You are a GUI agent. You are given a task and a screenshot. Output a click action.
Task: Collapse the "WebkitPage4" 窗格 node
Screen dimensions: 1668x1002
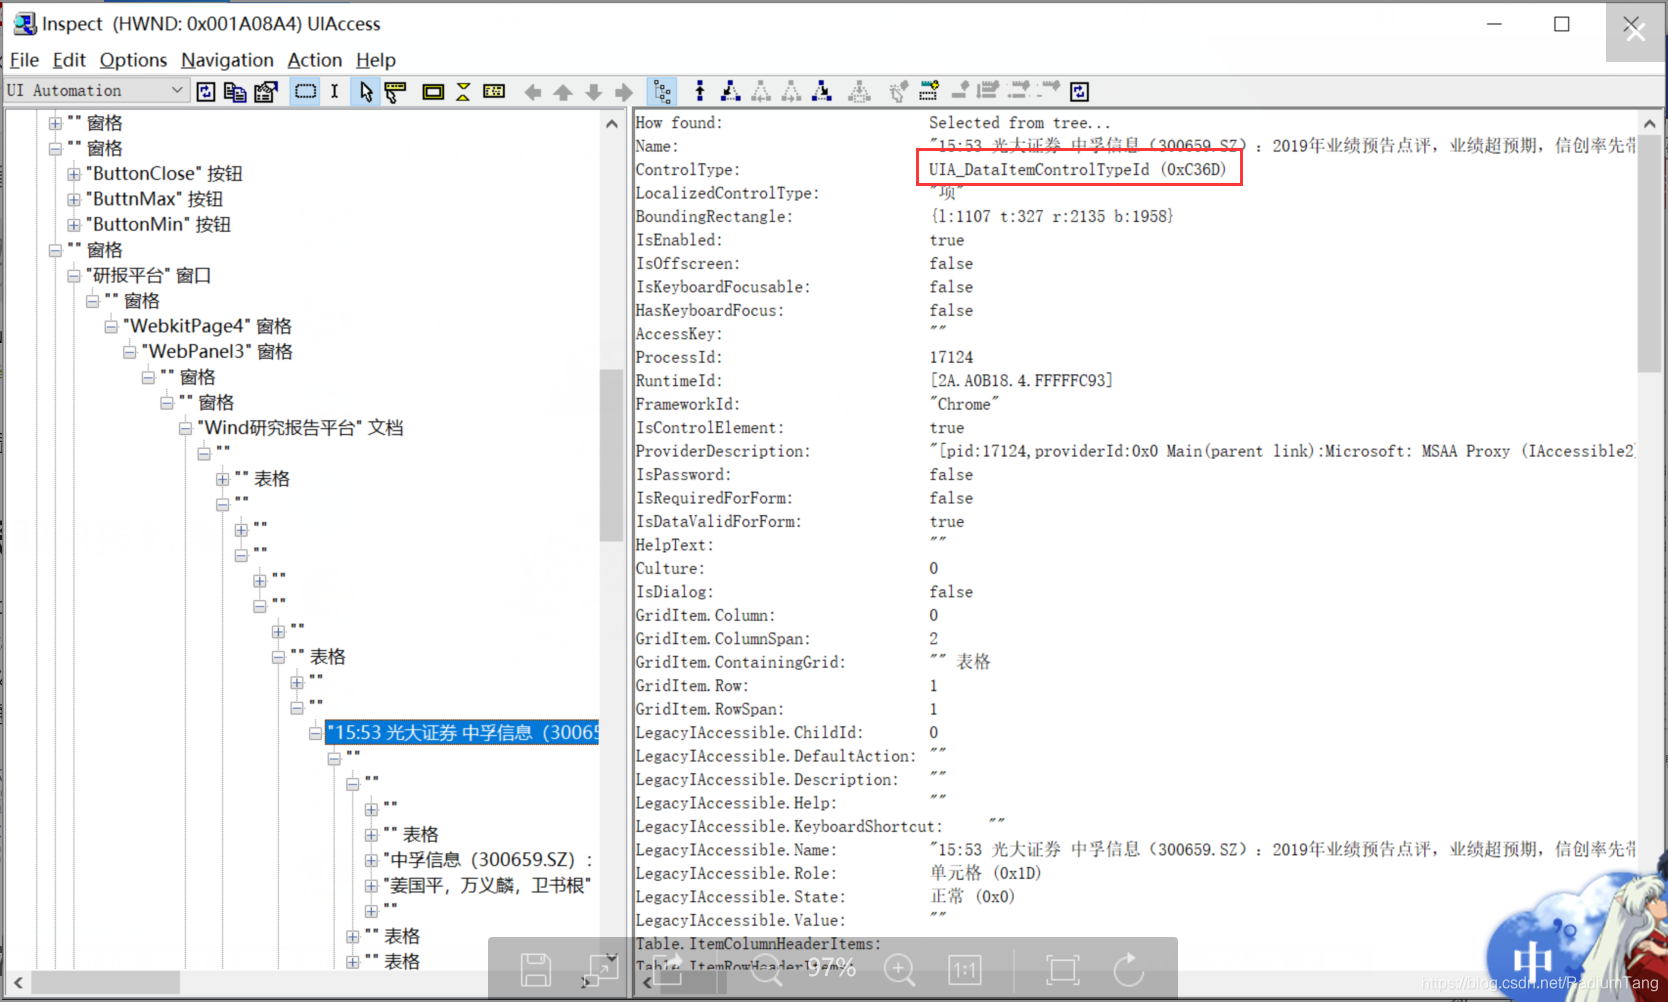[x=111, y=327]
